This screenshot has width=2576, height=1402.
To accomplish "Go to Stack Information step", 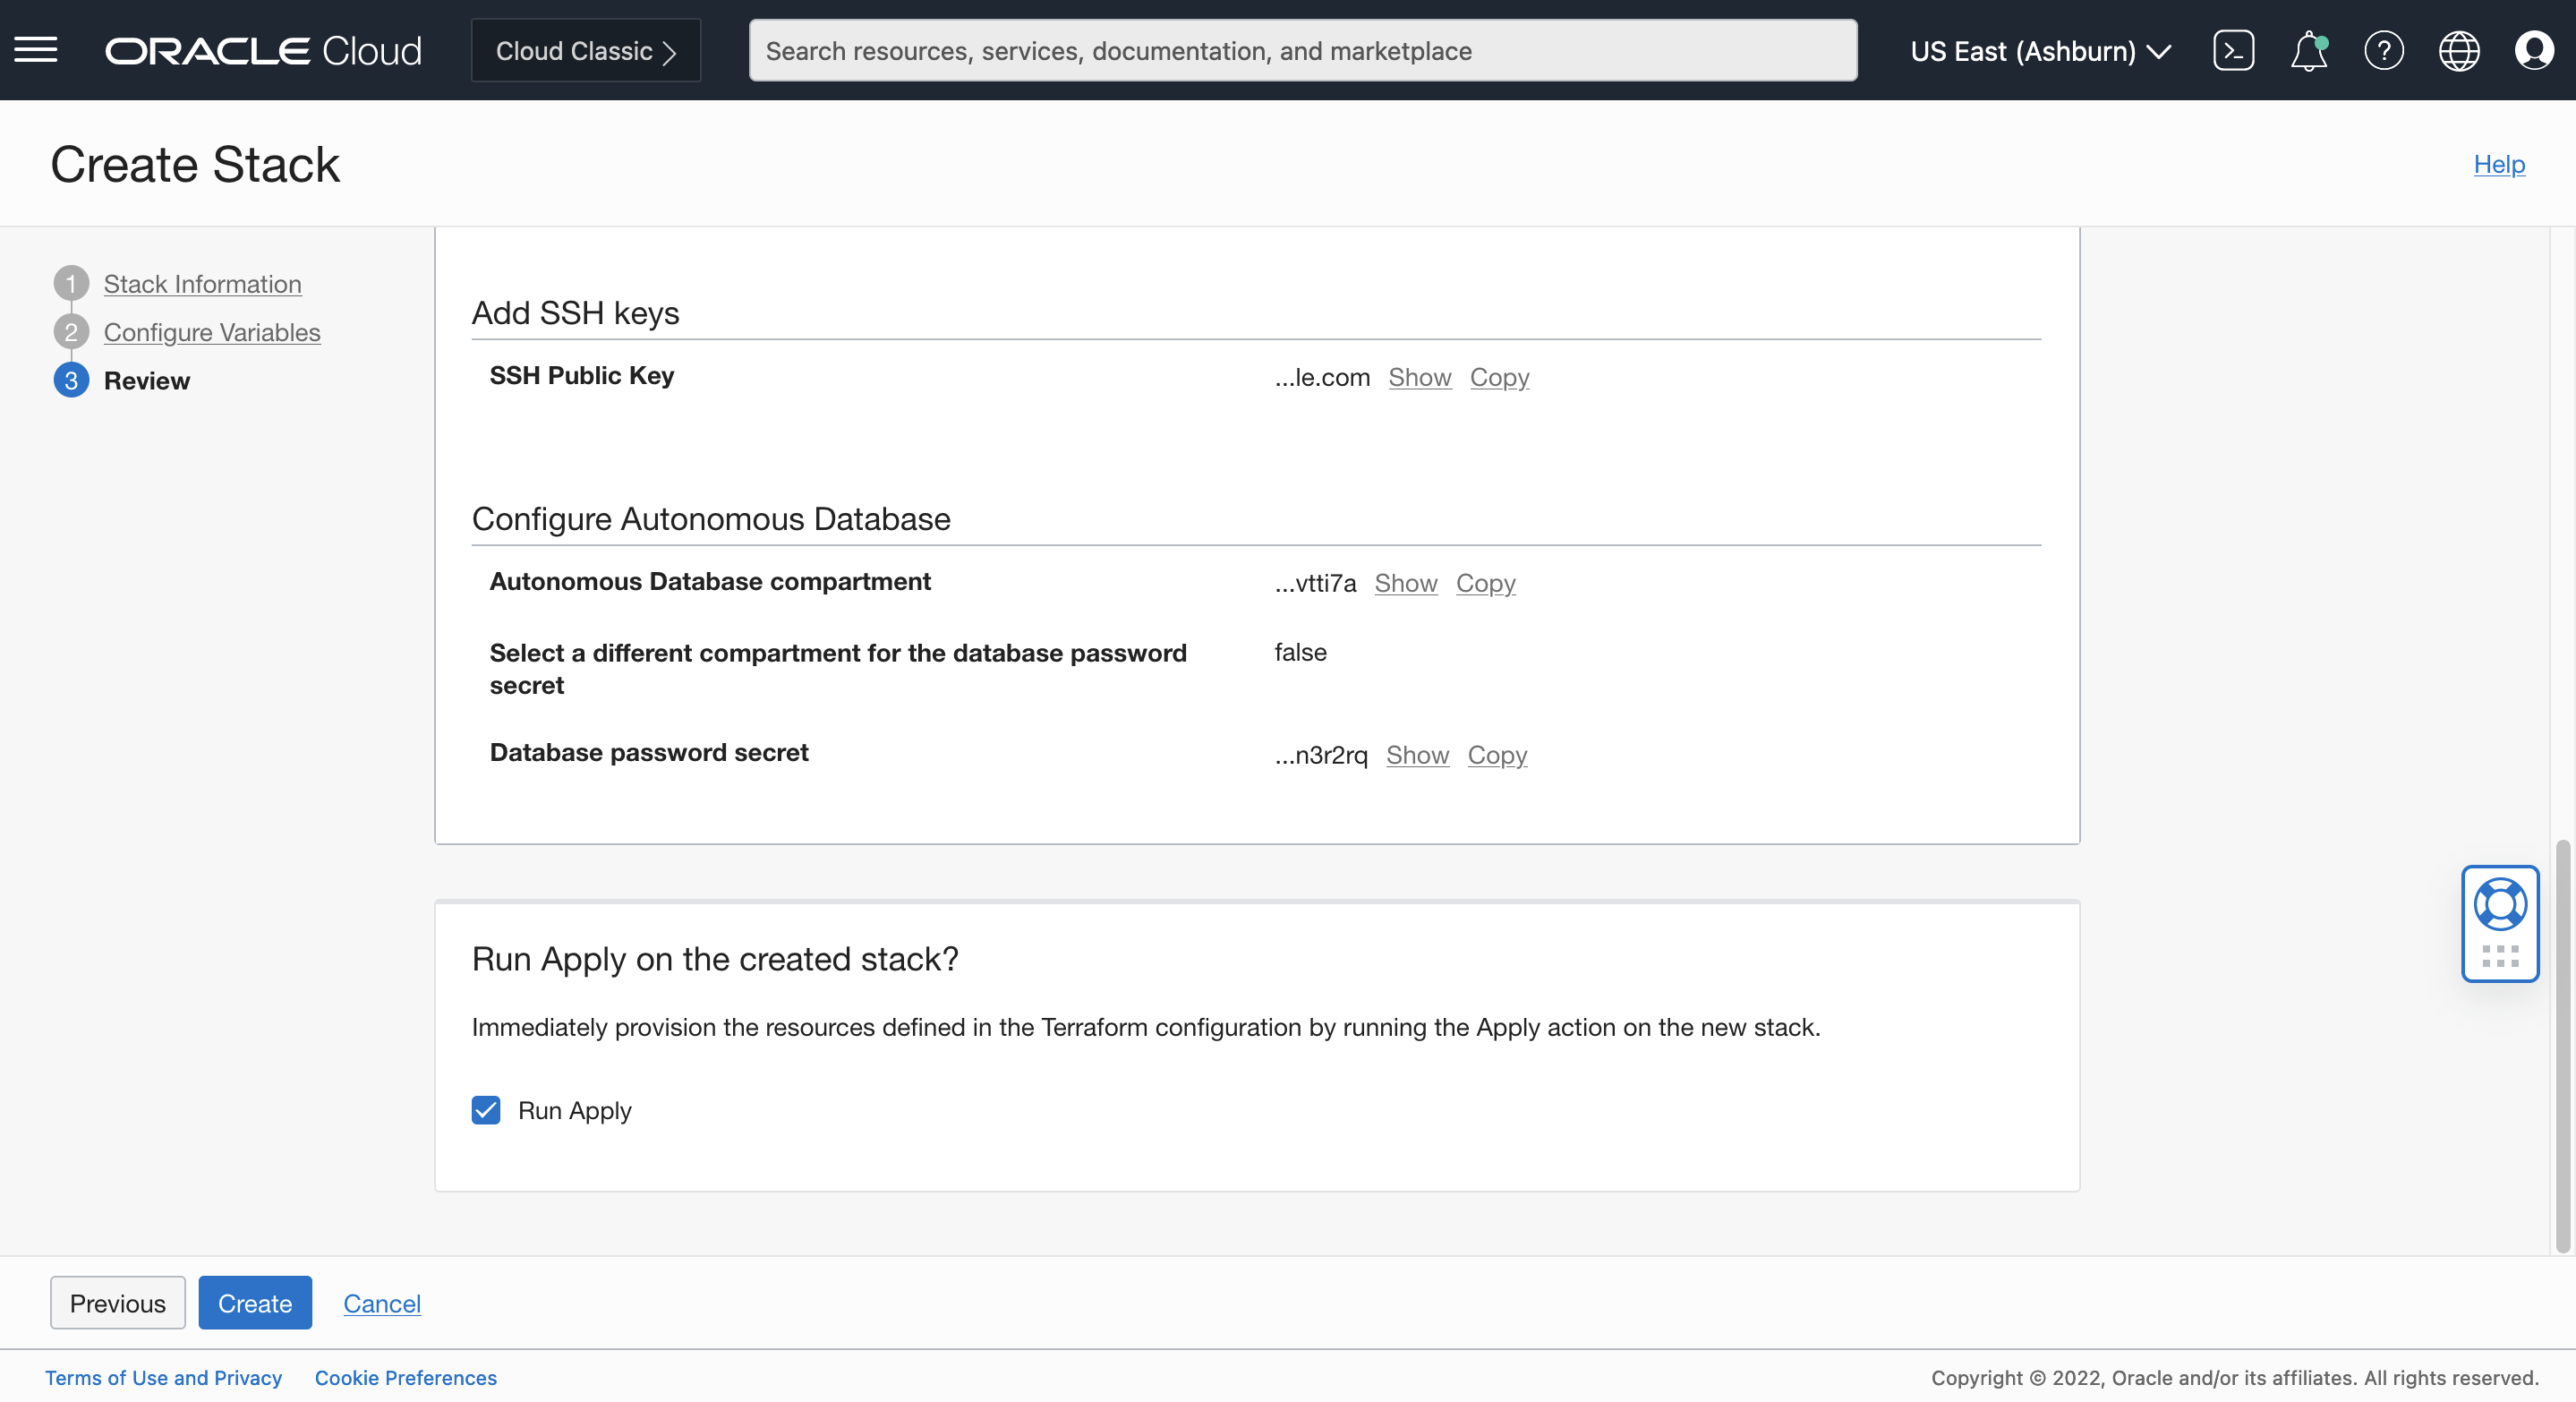I will pos(202,284).
